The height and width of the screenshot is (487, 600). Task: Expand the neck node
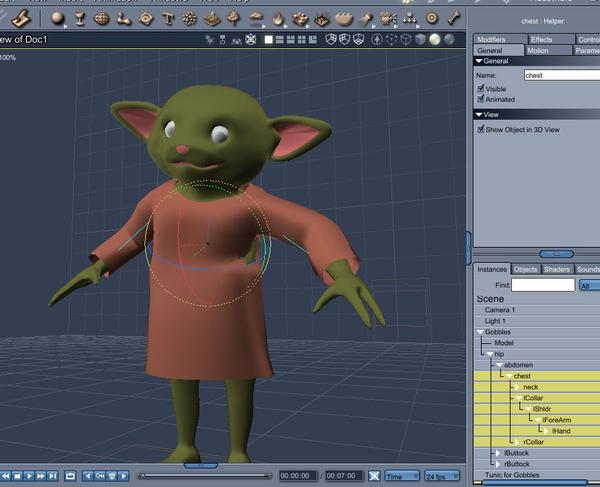517,387
